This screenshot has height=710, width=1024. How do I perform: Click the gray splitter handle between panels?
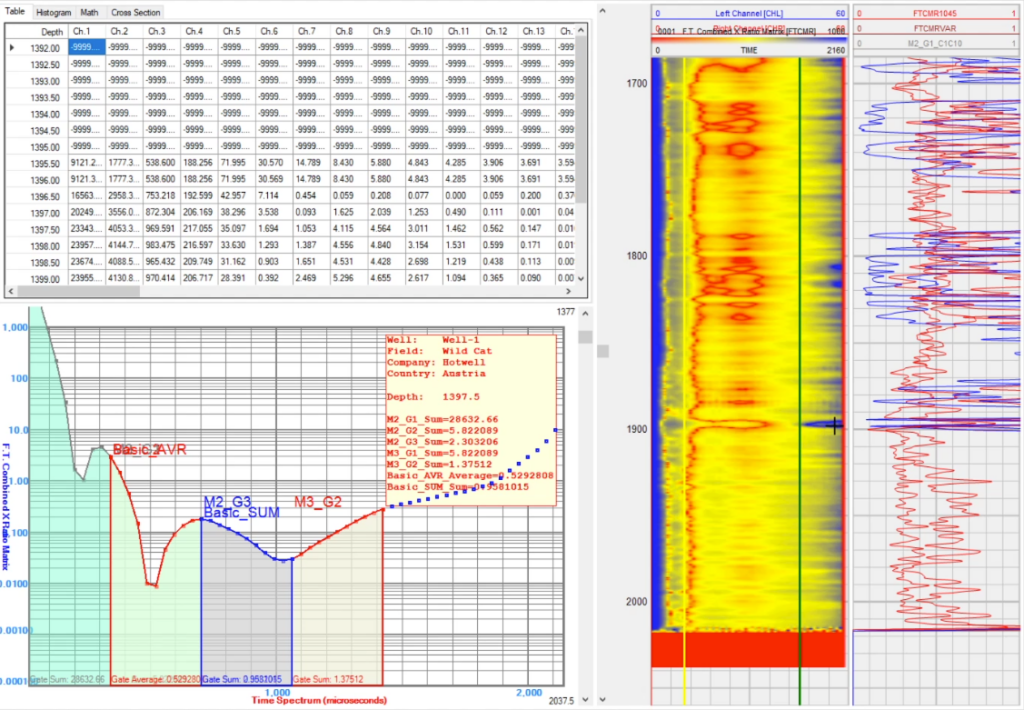(x=603, y=351)
